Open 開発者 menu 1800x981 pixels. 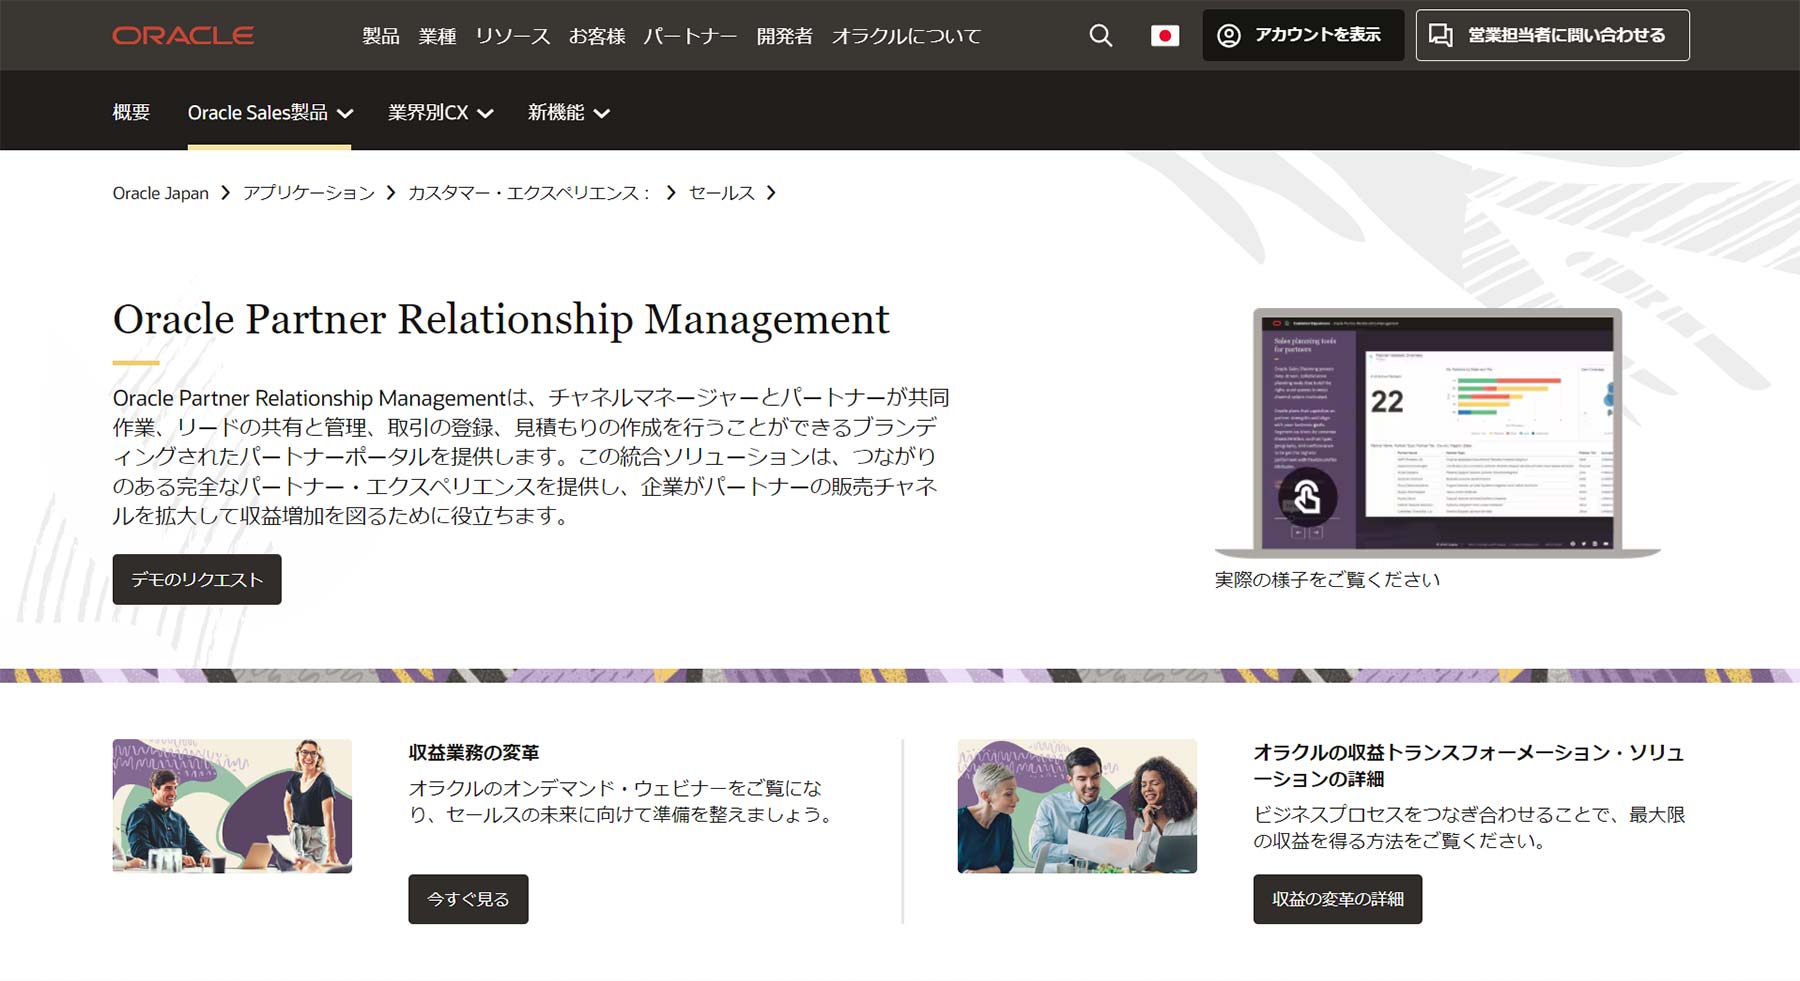coord(785,36)
